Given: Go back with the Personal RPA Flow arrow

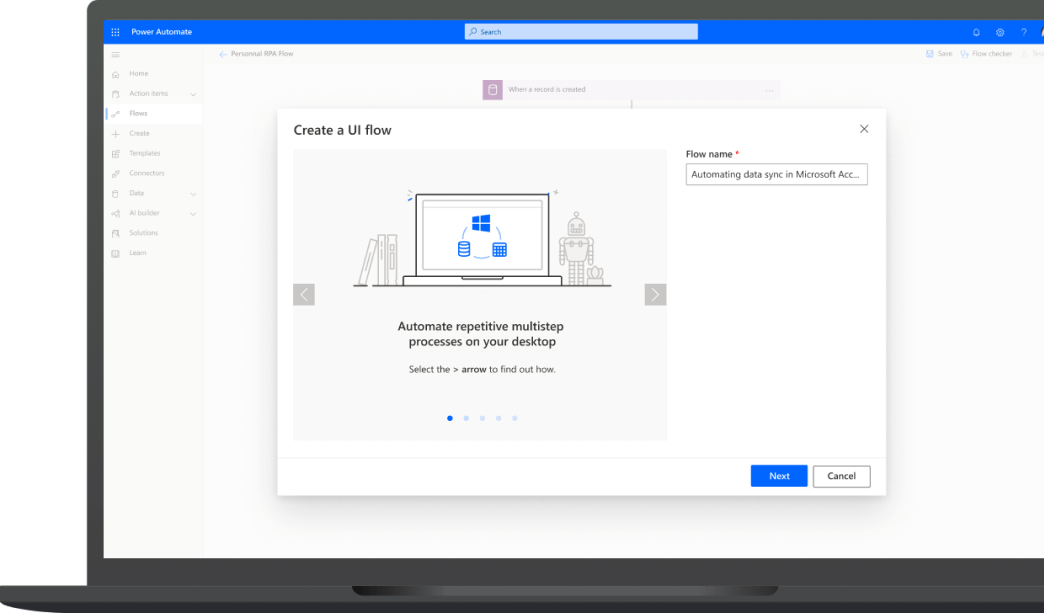Looking at the screenshot, I should point(222,55).
